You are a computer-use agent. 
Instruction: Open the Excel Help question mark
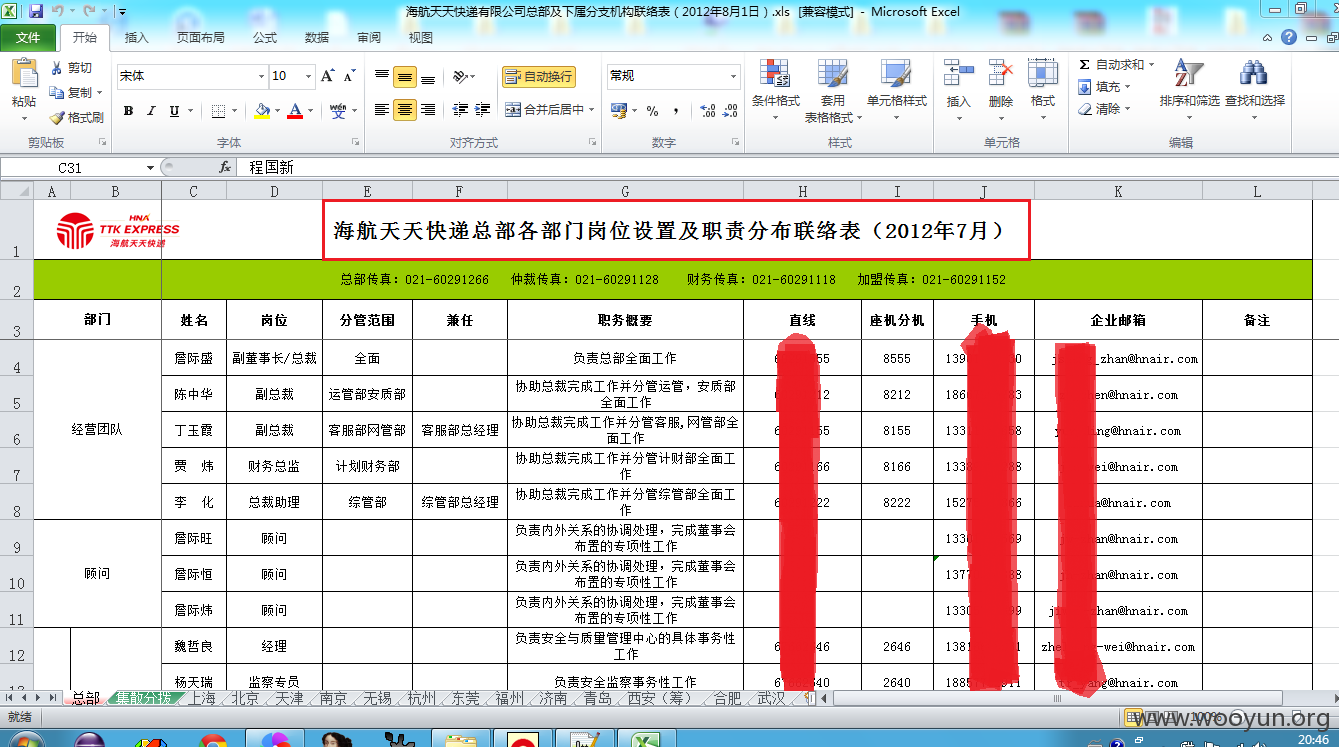click(1290, 37)
